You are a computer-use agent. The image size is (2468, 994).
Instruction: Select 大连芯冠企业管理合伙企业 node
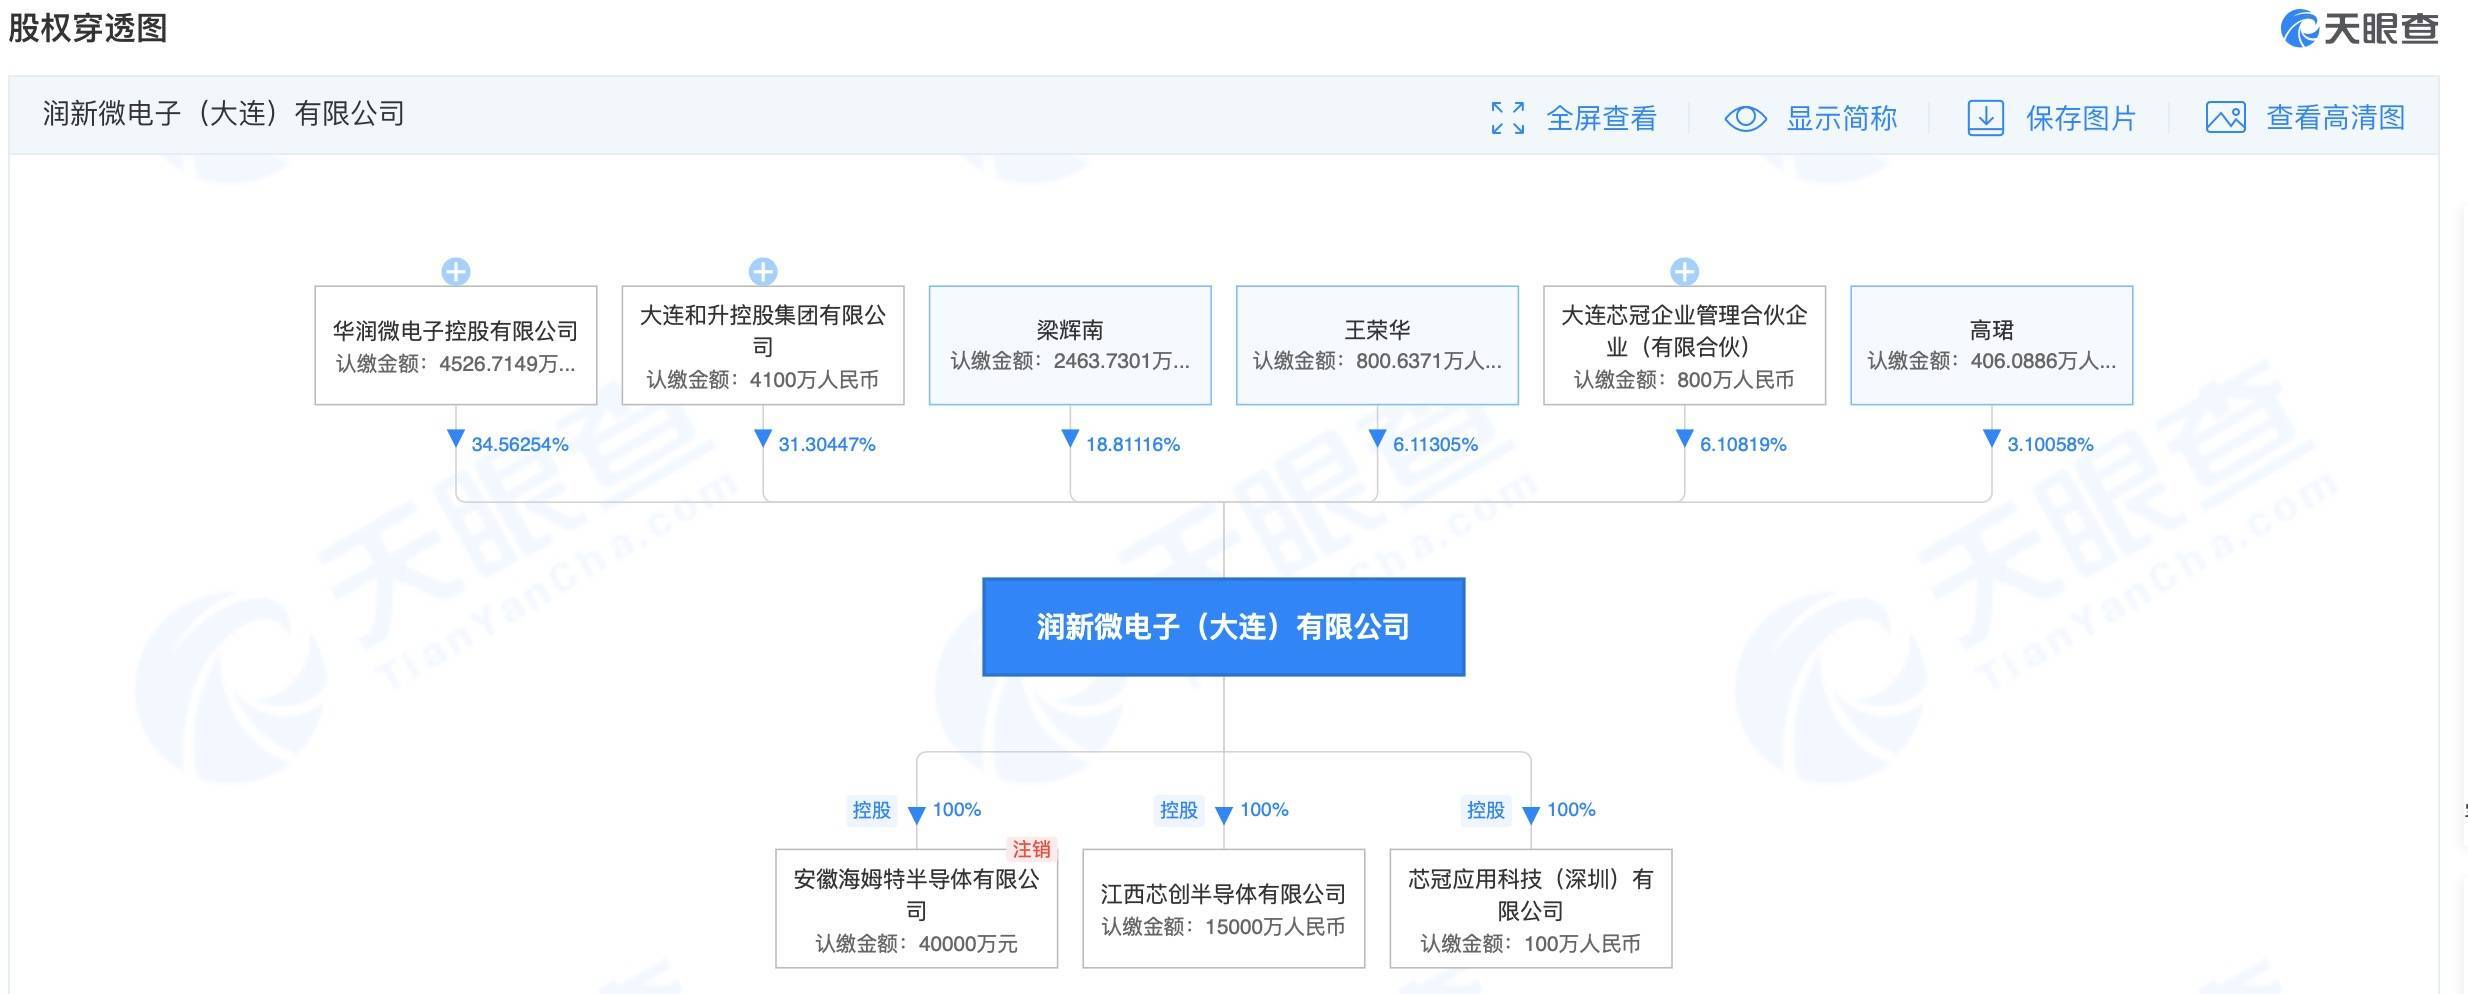(x=1684, y=345)
